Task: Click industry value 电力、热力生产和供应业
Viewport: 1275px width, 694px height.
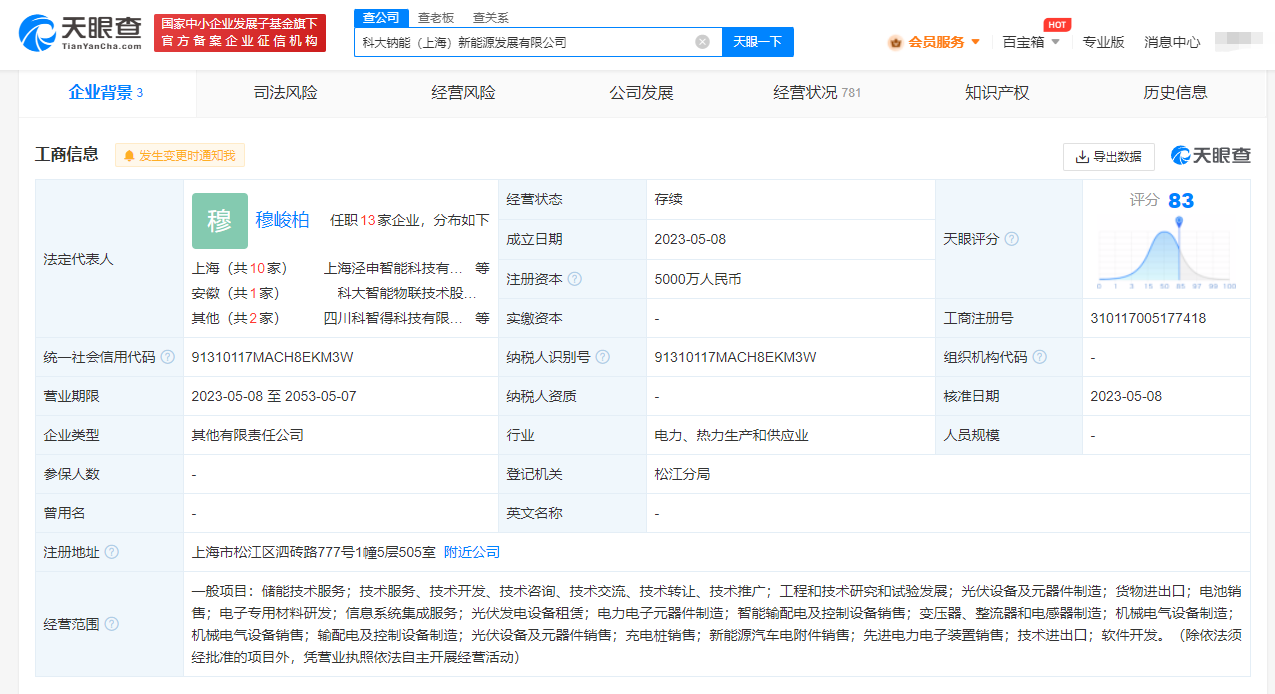Action: 732,435
